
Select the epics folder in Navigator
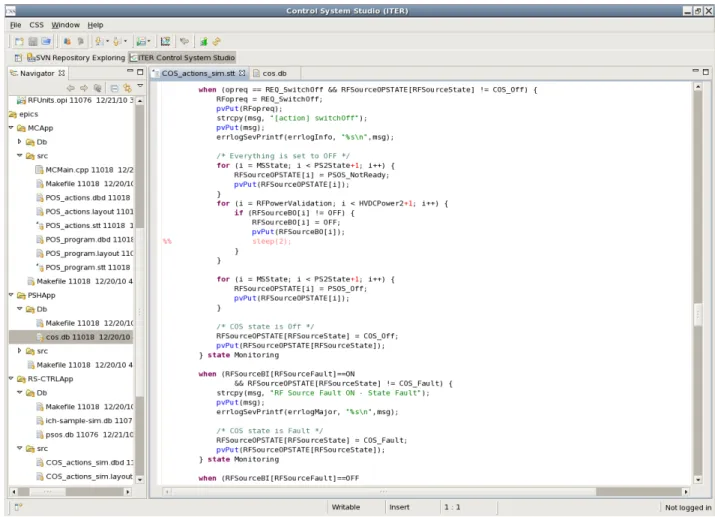(24, 114)
